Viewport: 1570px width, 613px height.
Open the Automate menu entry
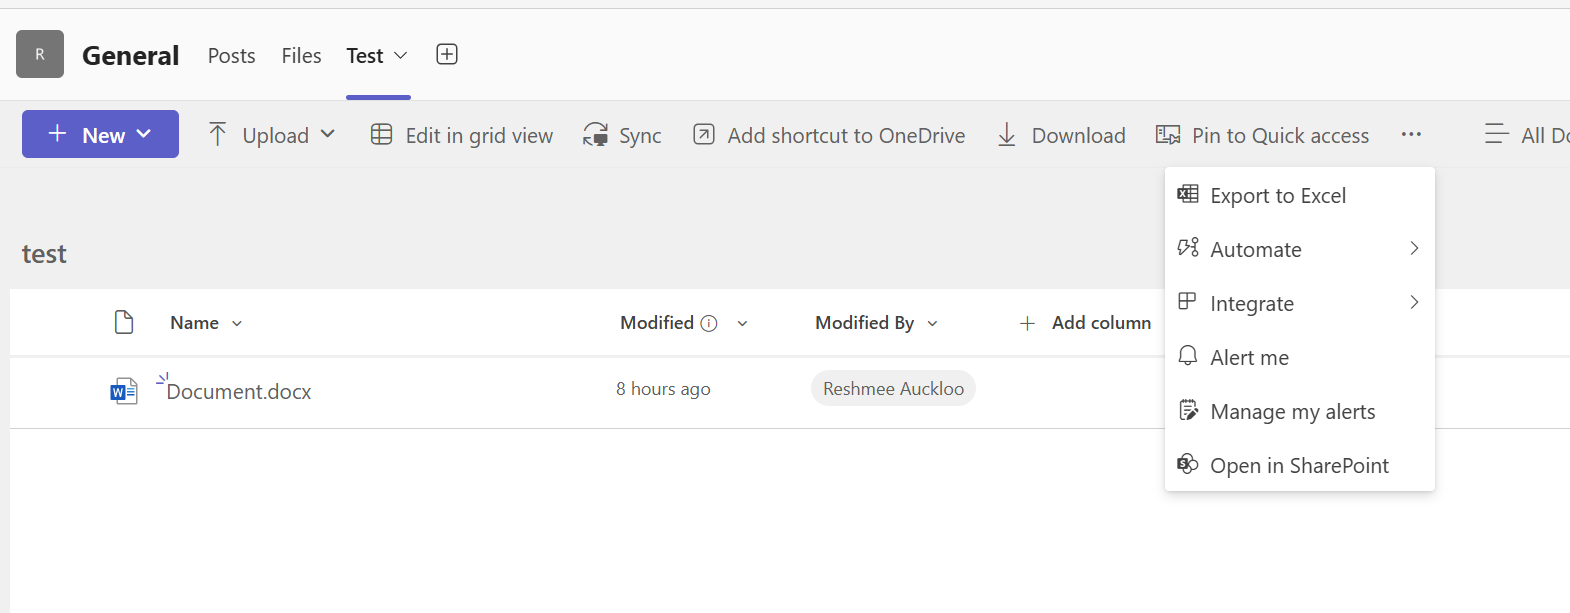(x=1300, y=250)
